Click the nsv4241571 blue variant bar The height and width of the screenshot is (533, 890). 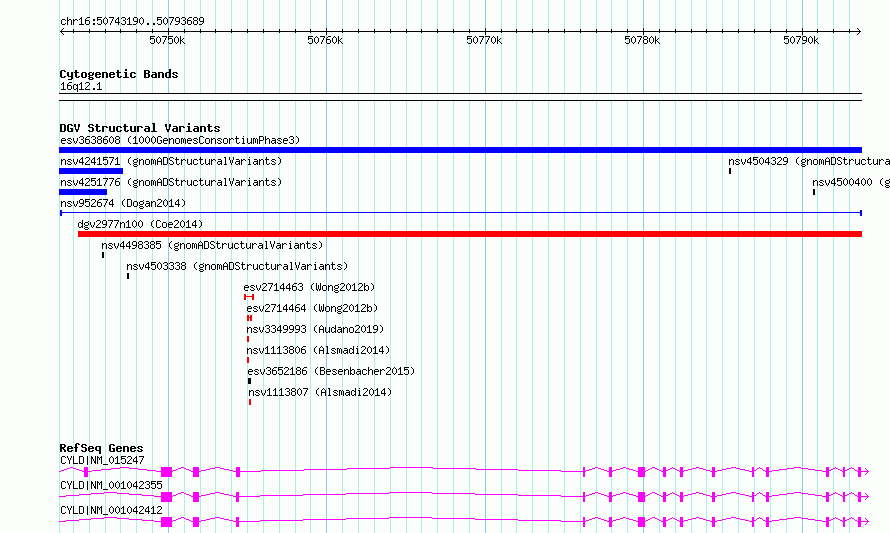91,171
